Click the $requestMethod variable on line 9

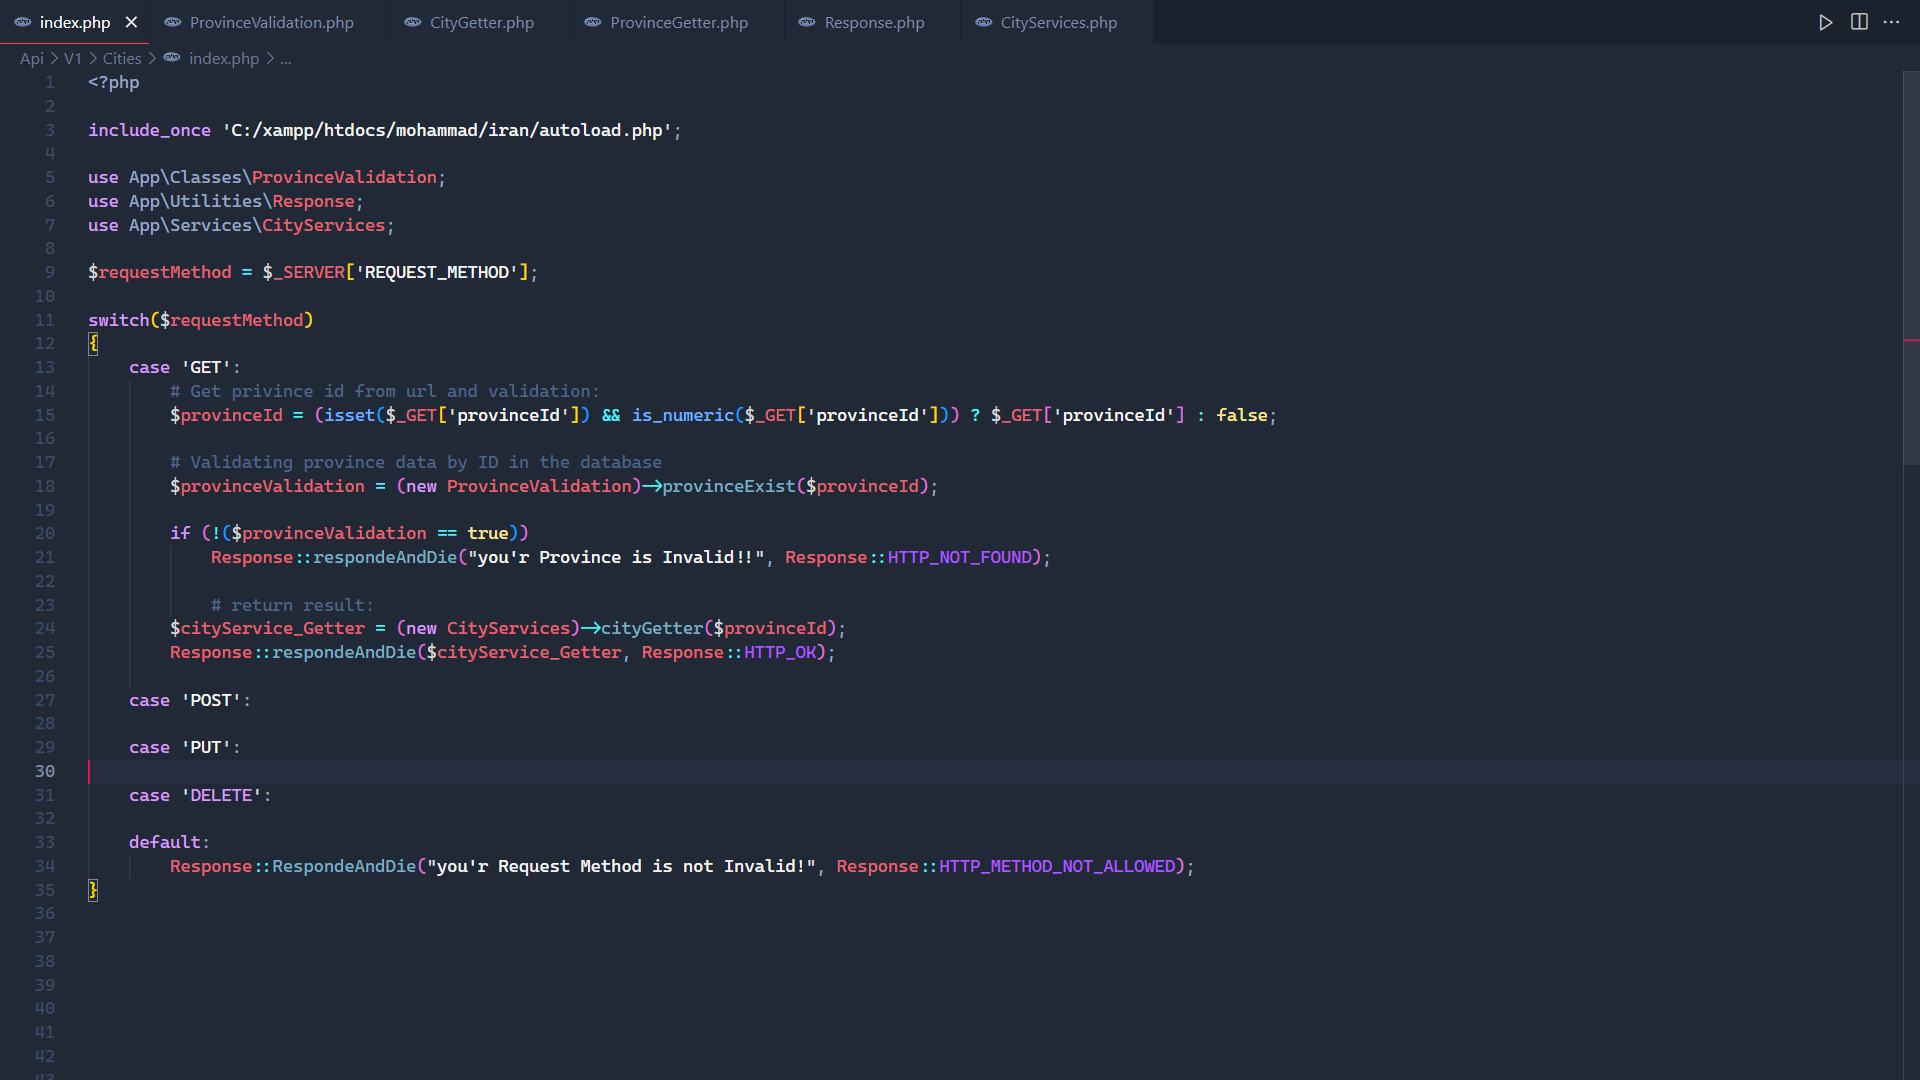[x=160, y=272]
